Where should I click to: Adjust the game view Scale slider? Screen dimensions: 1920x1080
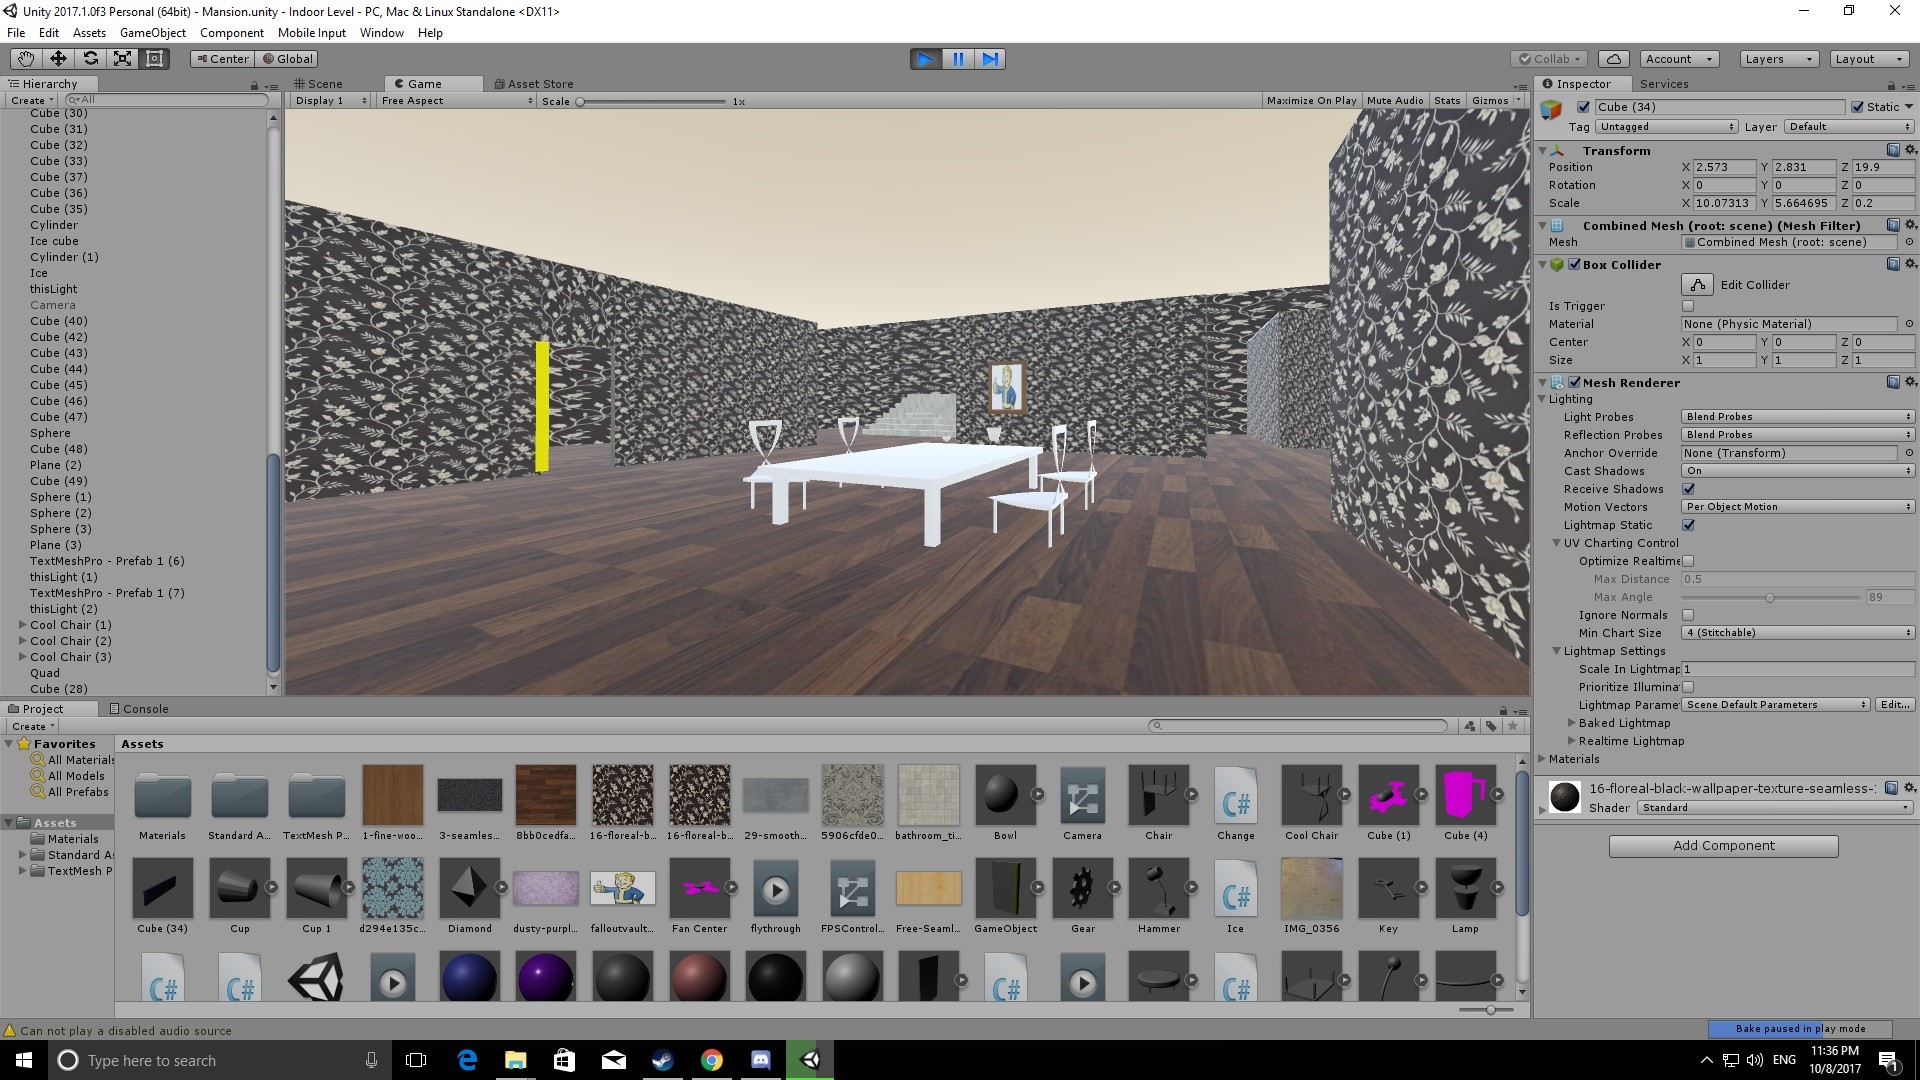(x=580, y=101)
